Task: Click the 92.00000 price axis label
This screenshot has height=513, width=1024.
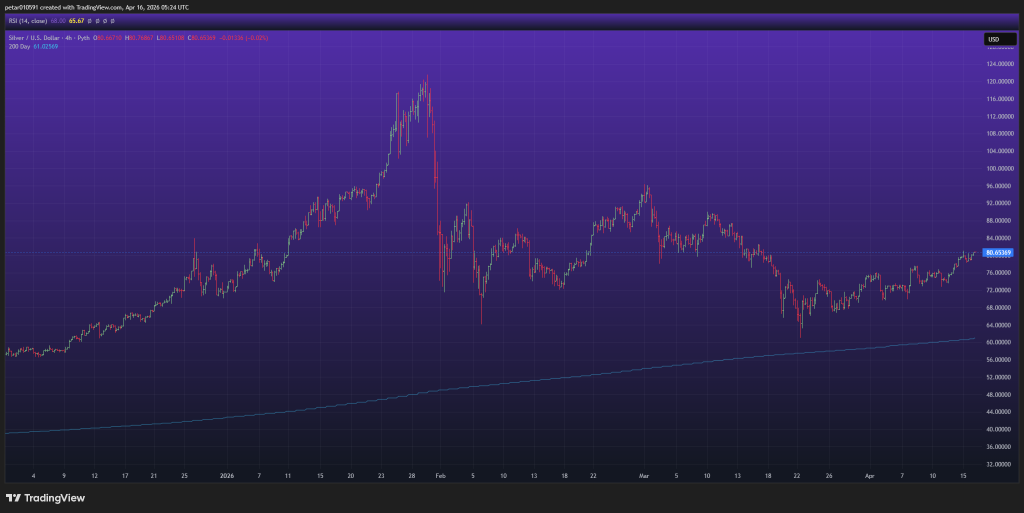Action: [1000, 203]
